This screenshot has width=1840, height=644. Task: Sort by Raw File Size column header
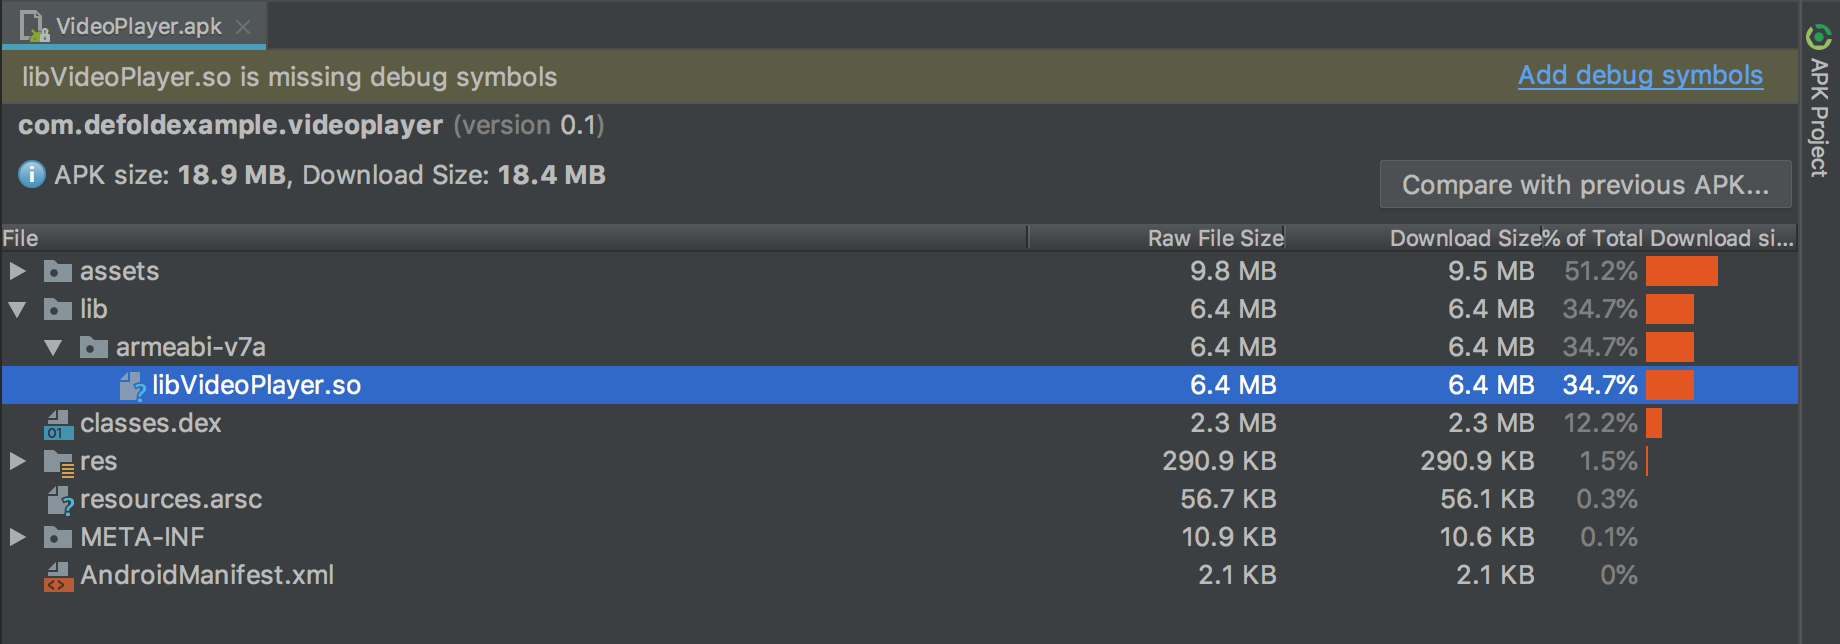(1214, 238)
